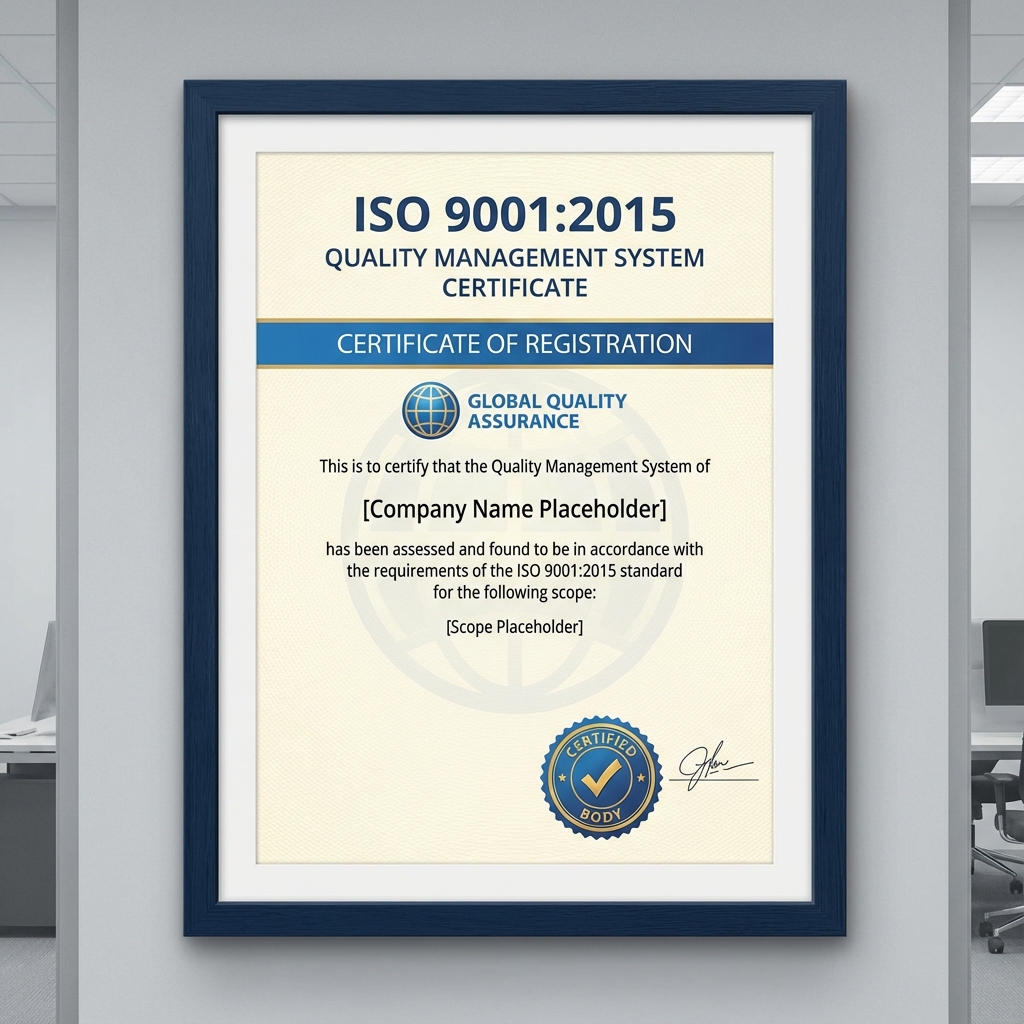
Task: Click the gold checkmark inside the seal
Action: click(x=601, y=776)
